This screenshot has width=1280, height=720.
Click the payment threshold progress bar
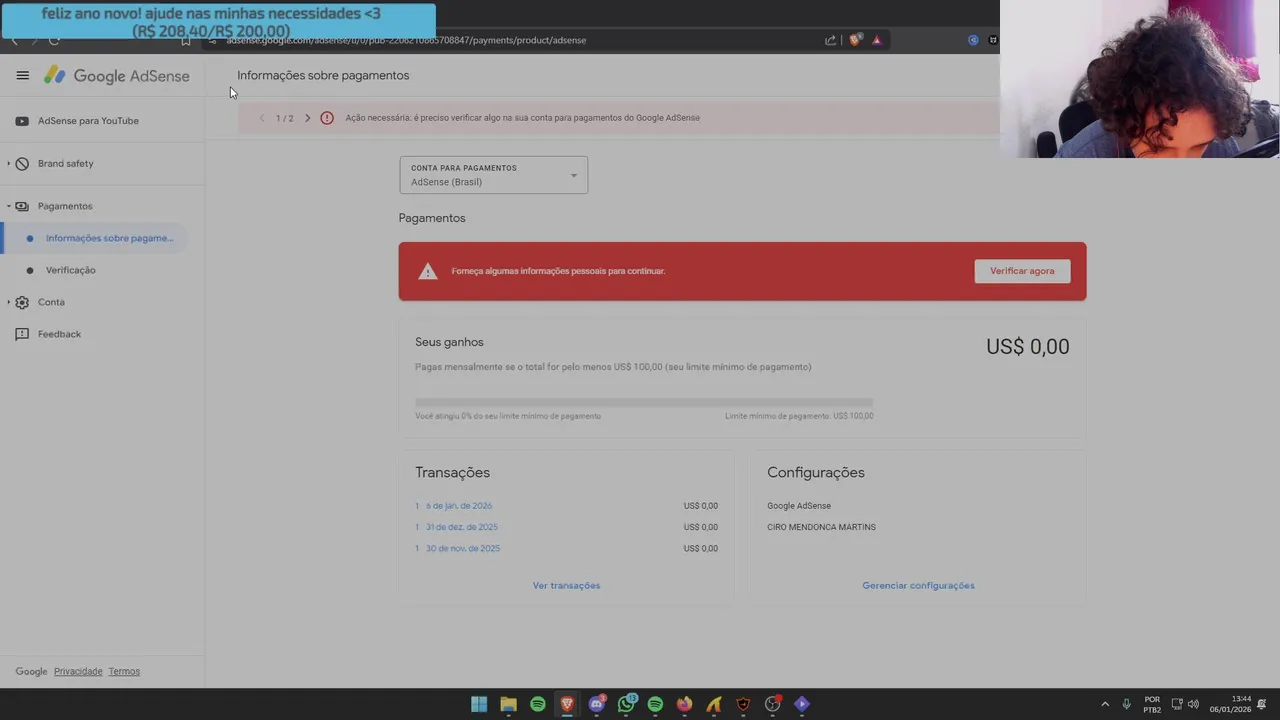click(x=644, y=402)
